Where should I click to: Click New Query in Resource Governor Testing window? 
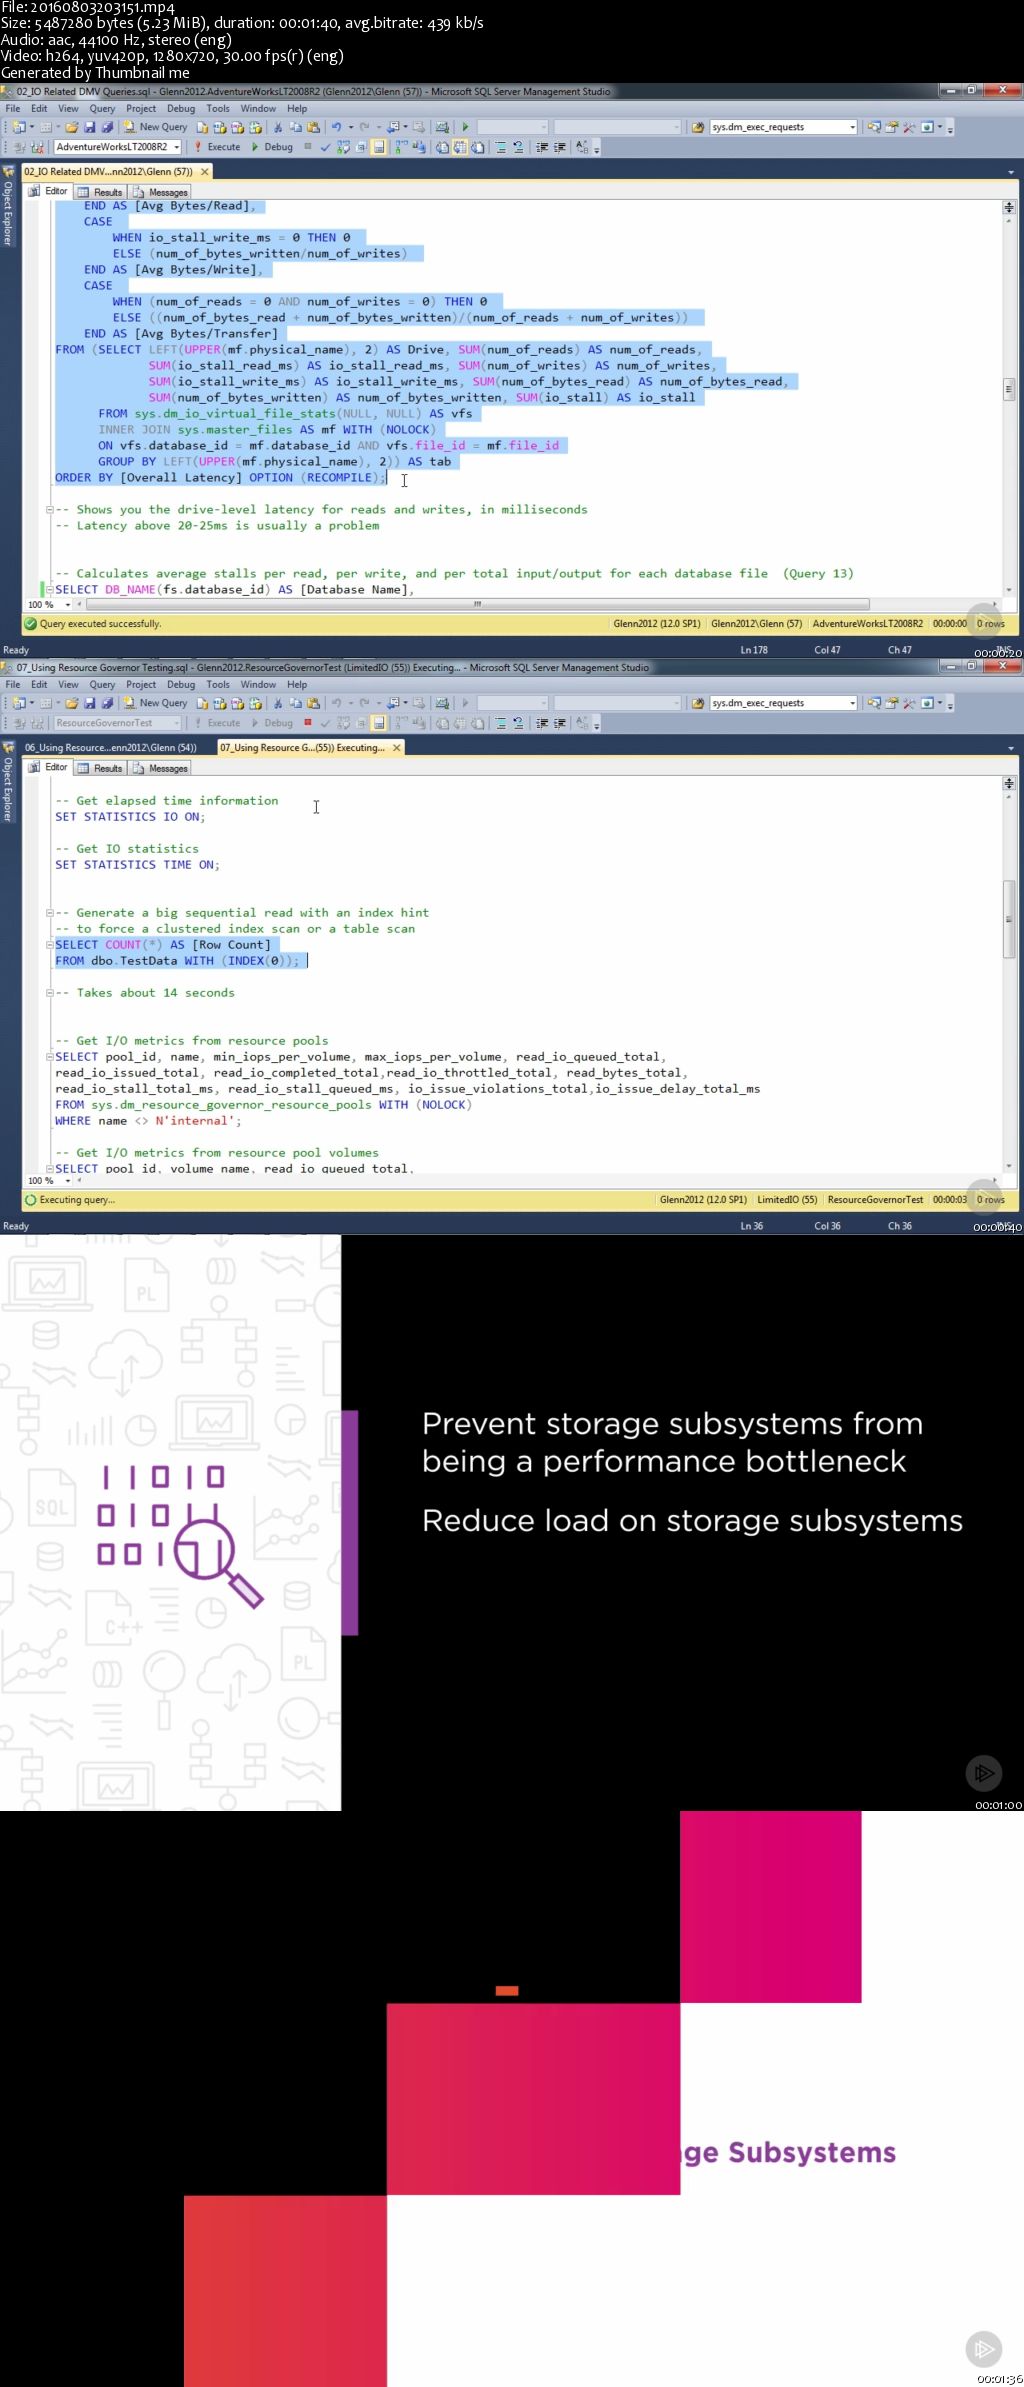click(155, 703)
